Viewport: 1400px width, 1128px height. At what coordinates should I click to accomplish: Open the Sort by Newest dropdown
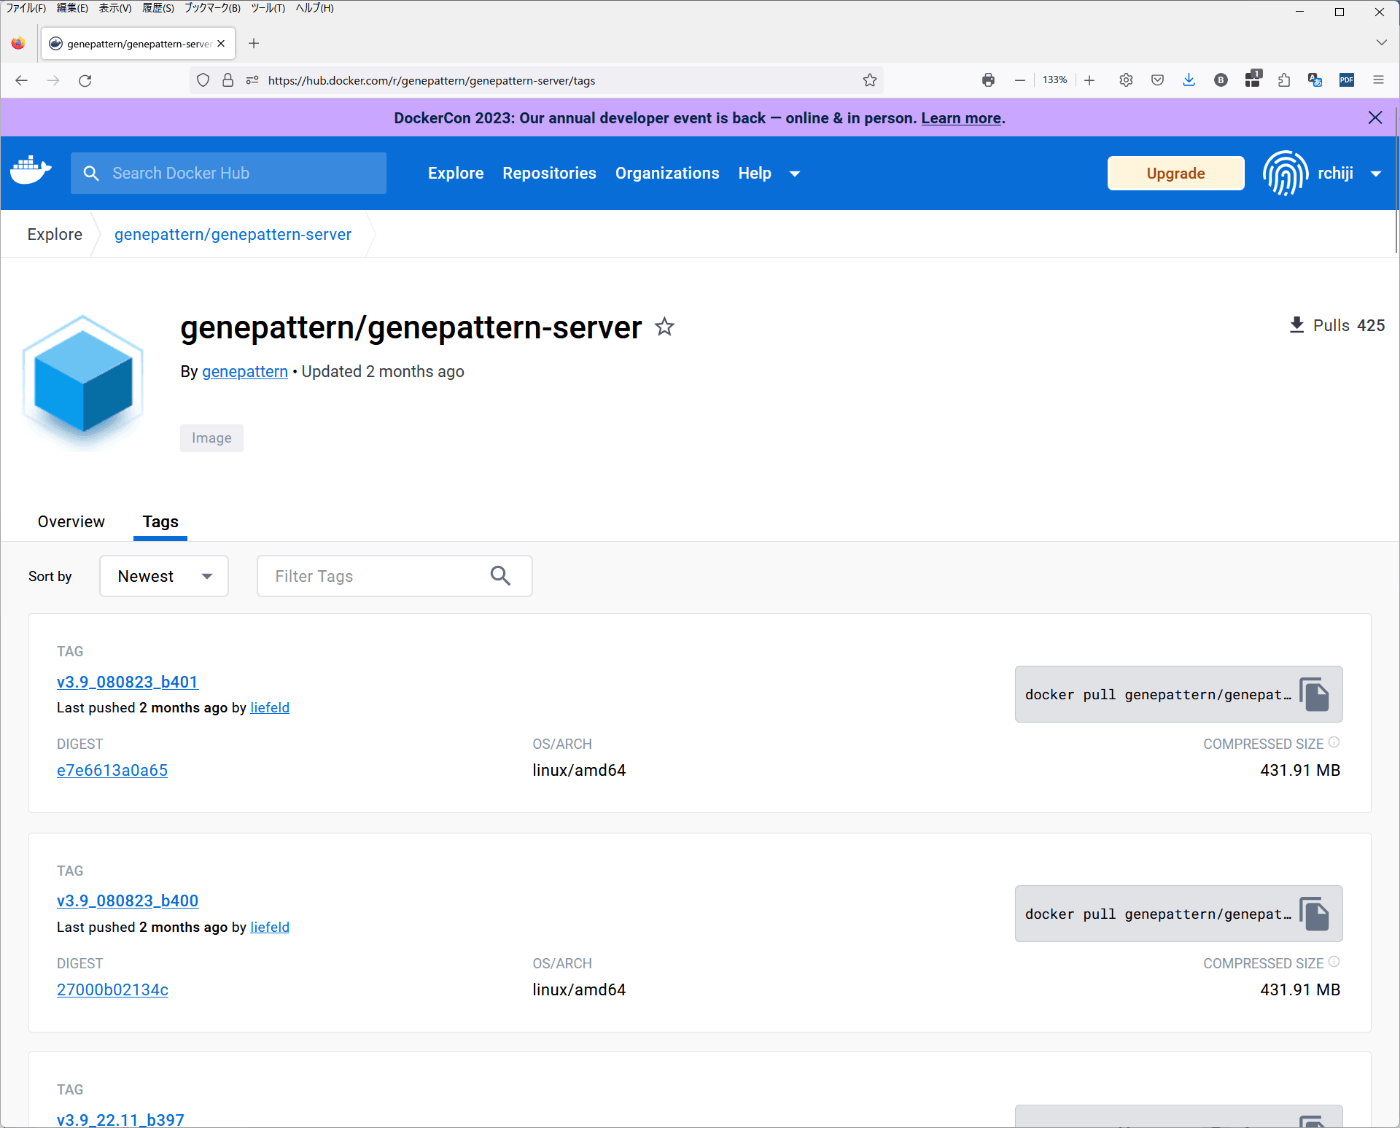[164, 576]
